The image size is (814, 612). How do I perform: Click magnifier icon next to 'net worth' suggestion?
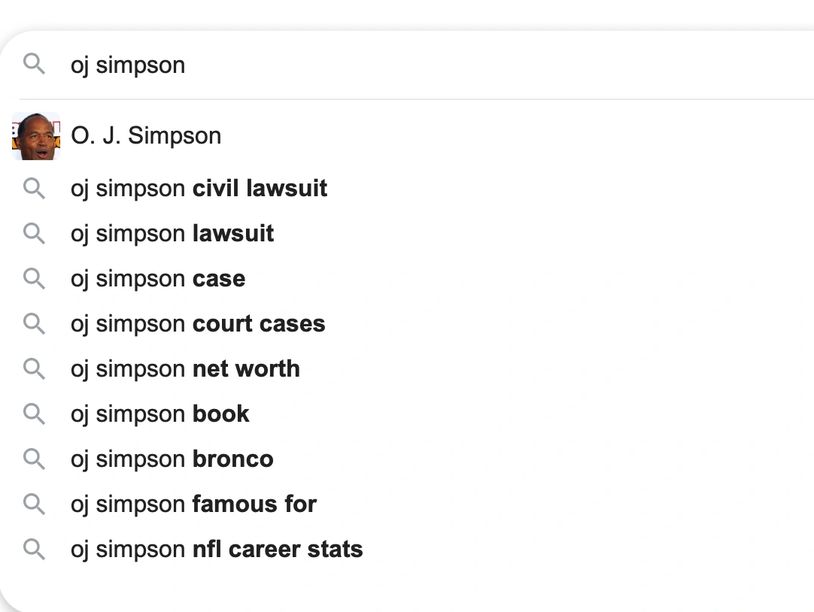tap(34, 369)
